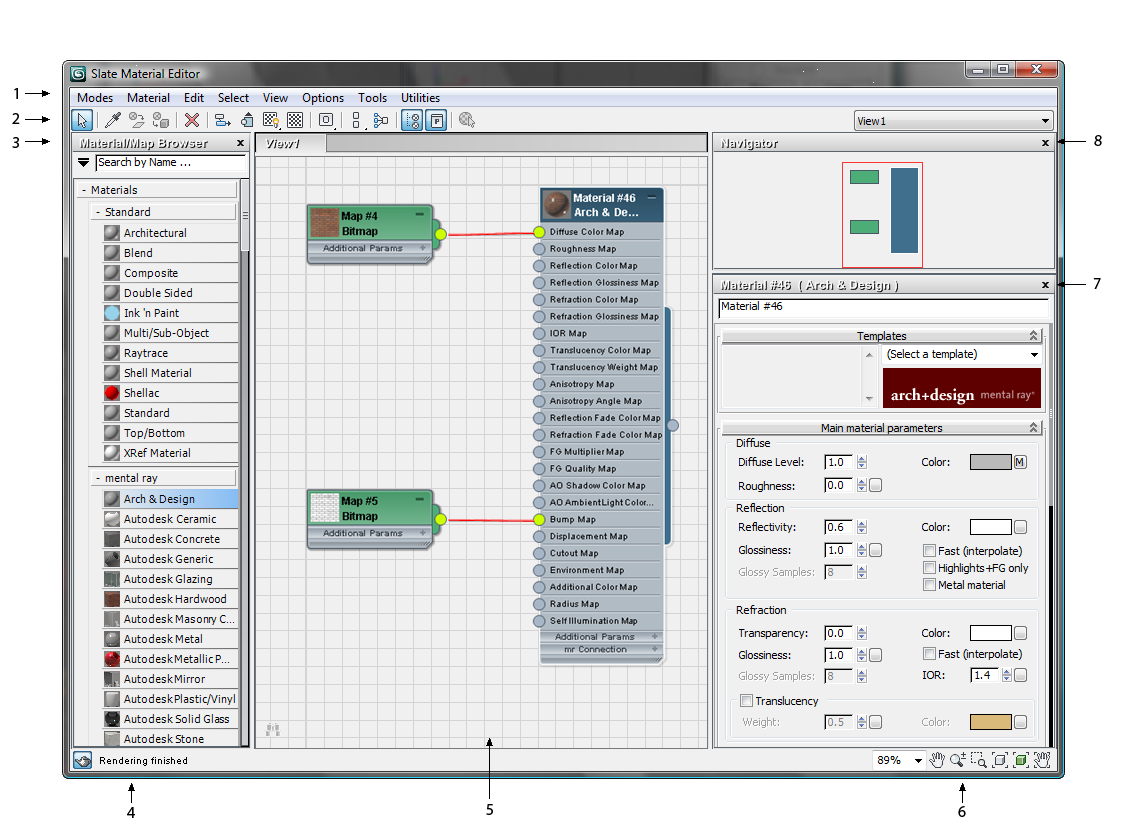The image size is (1127, 840).
Task: Select Zoom tool magnifier icon
Action: 957,760
